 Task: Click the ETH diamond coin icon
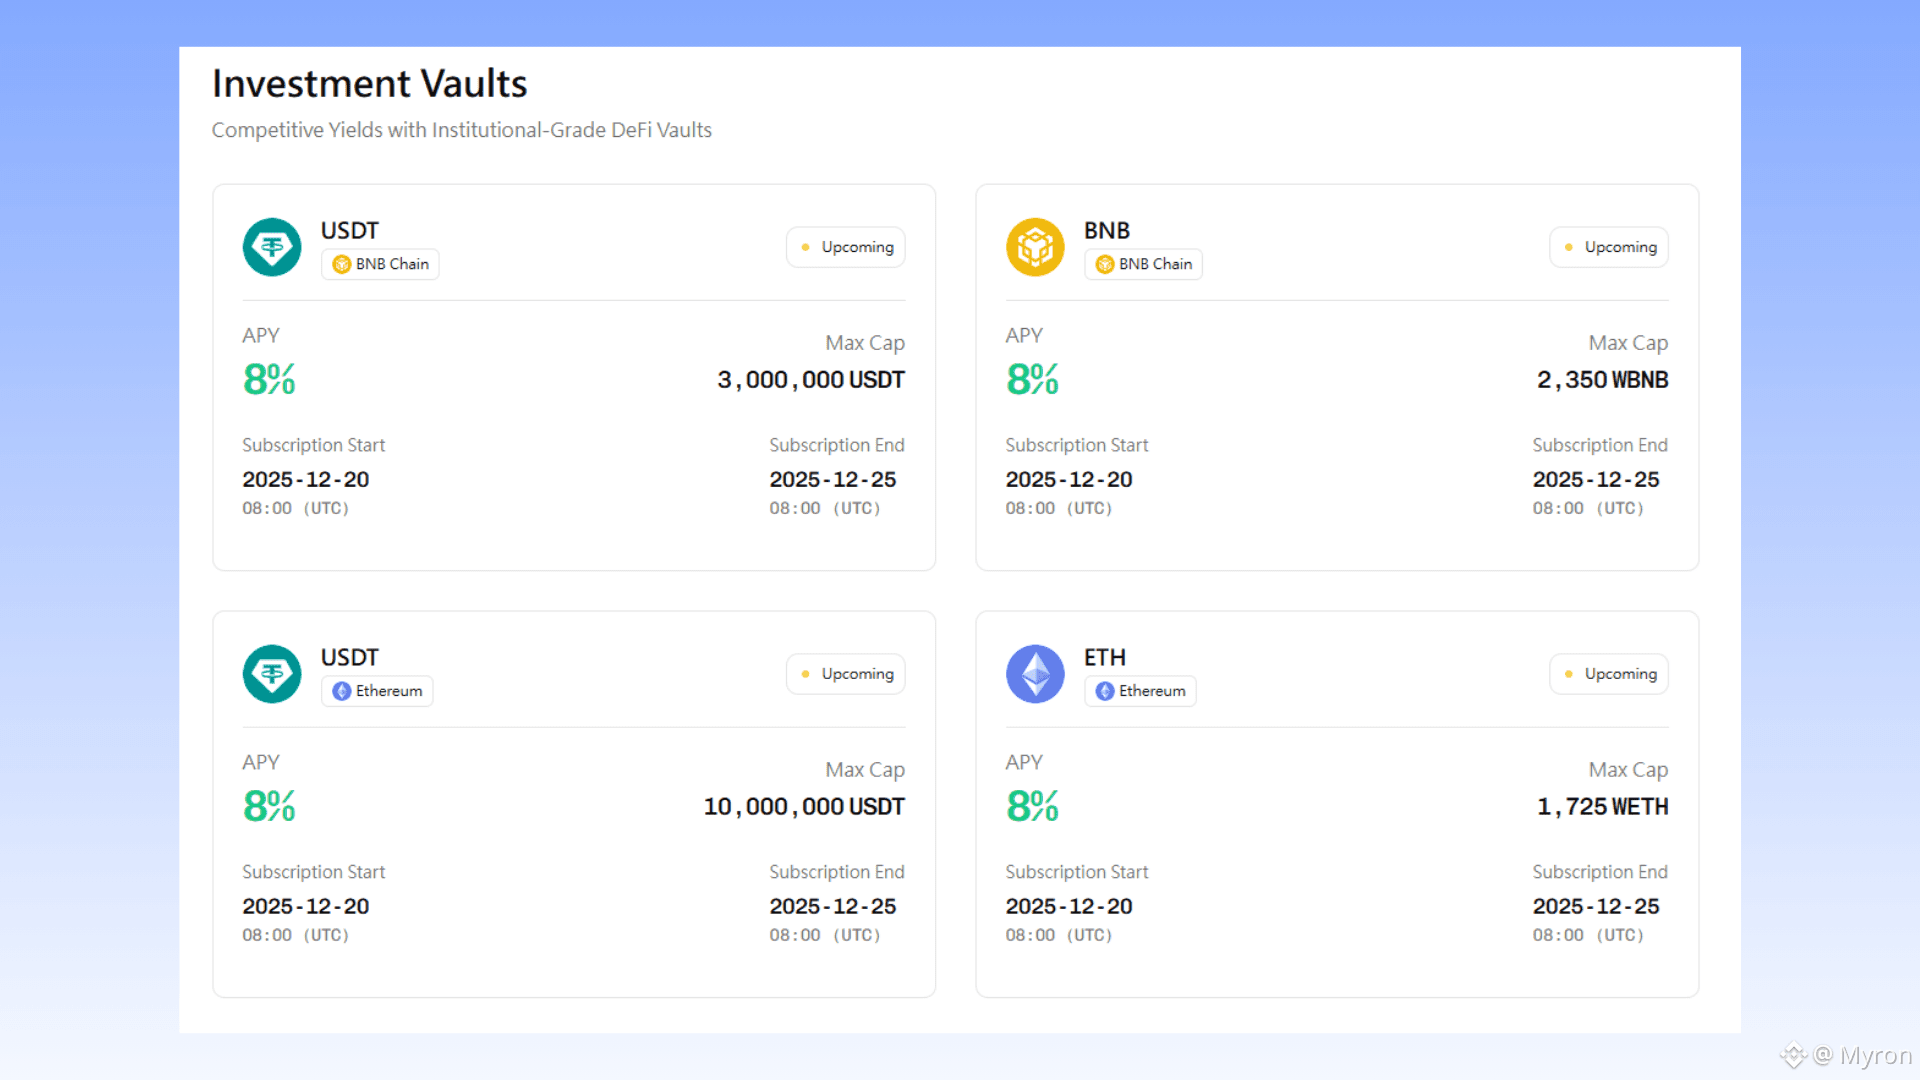[1035, 674]
